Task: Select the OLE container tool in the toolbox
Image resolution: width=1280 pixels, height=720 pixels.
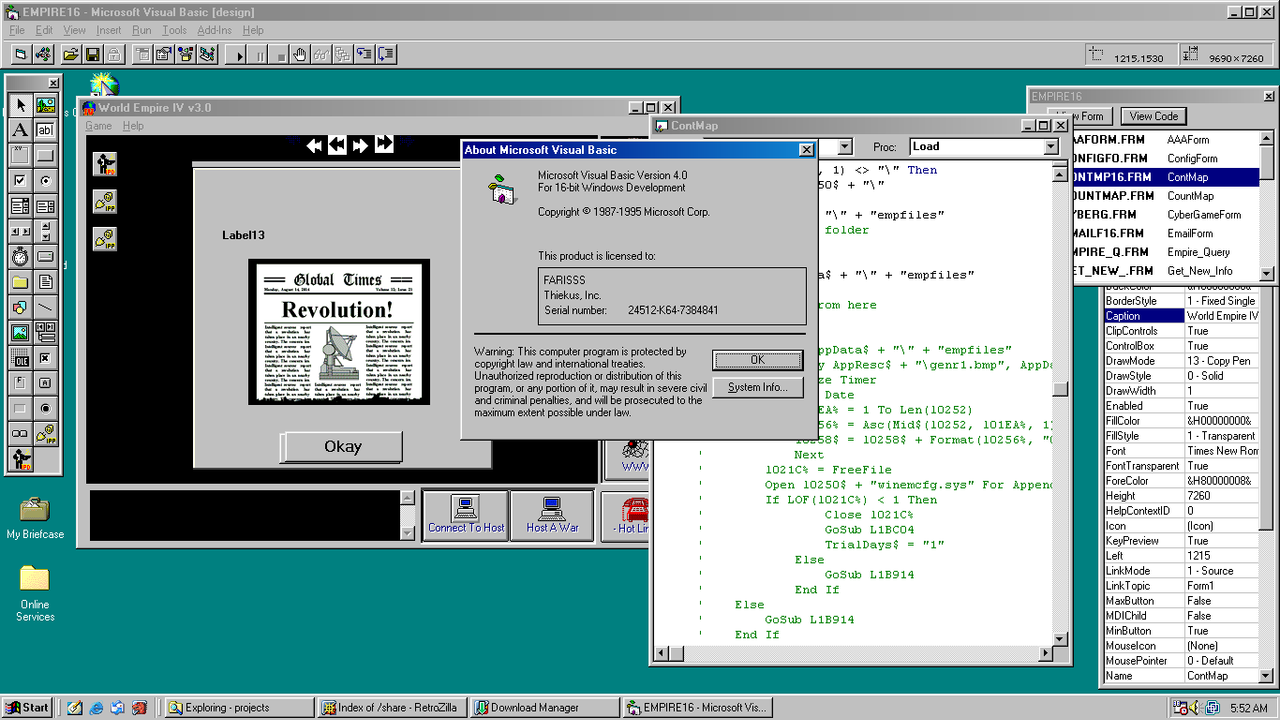Action: [20, 358]
